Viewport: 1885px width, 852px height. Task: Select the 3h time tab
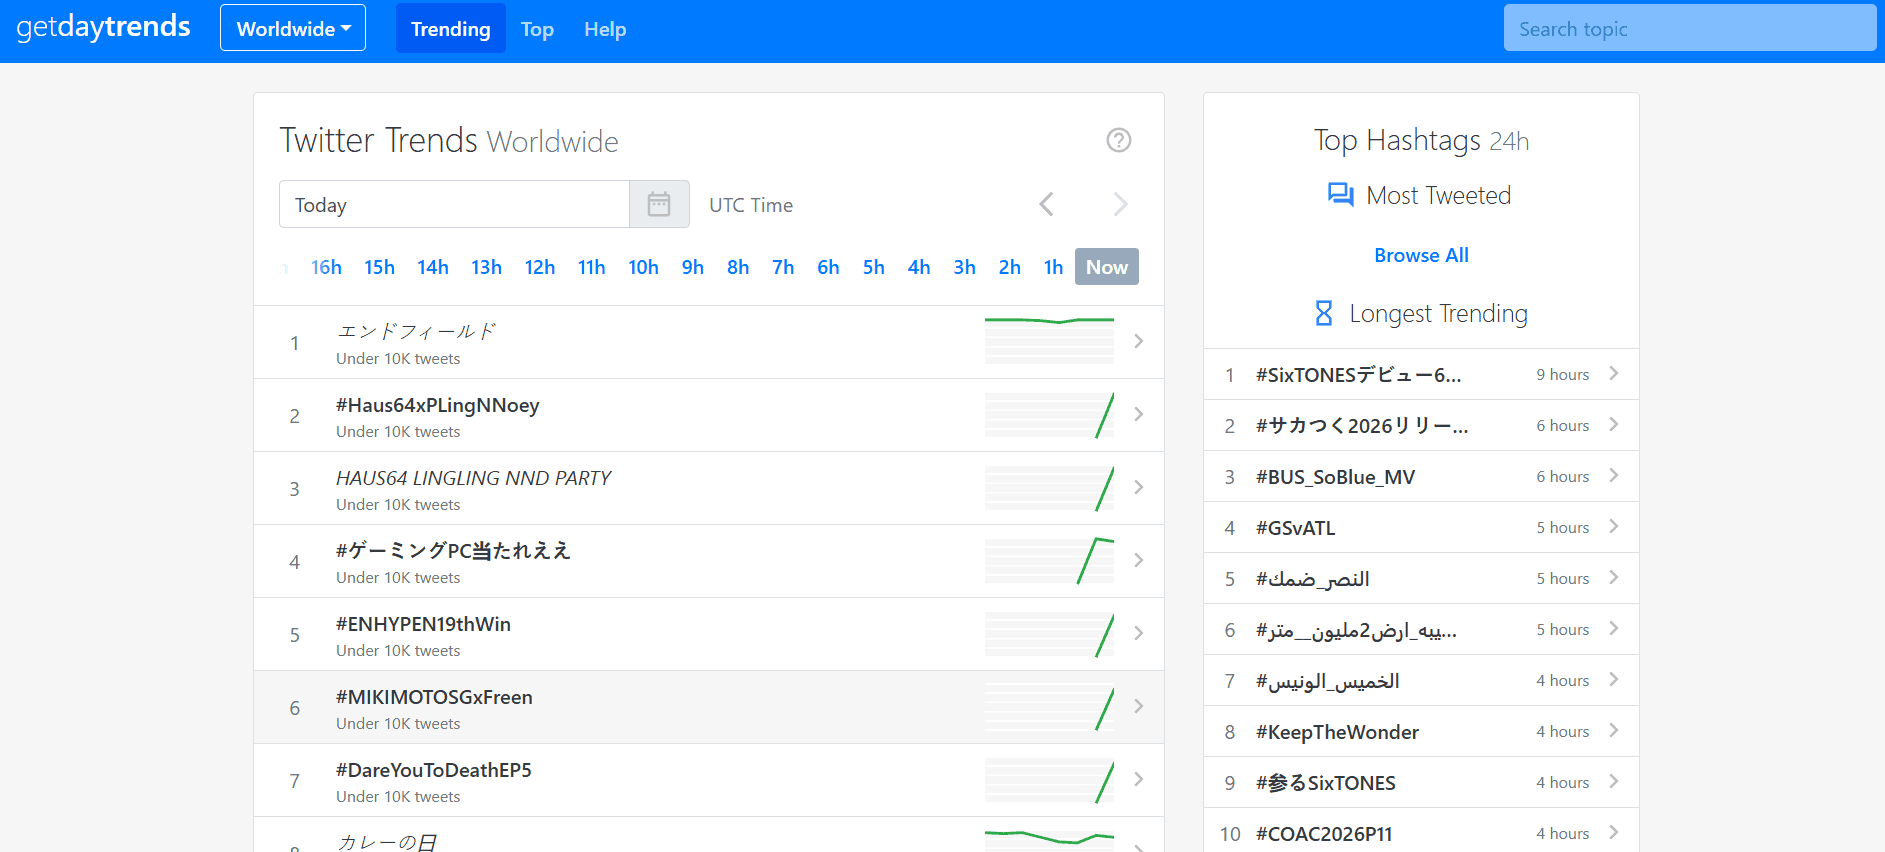[964, 267]
